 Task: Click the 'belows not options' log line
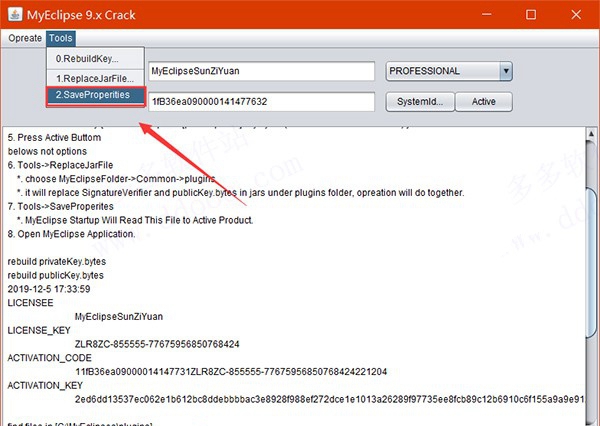(47, 151)
